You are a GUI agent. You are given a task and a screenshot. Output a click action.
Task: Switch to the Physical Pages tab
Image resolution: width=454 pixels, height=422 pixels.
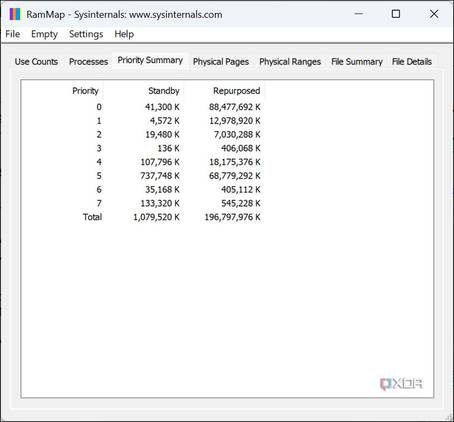[x=221, y=62]
